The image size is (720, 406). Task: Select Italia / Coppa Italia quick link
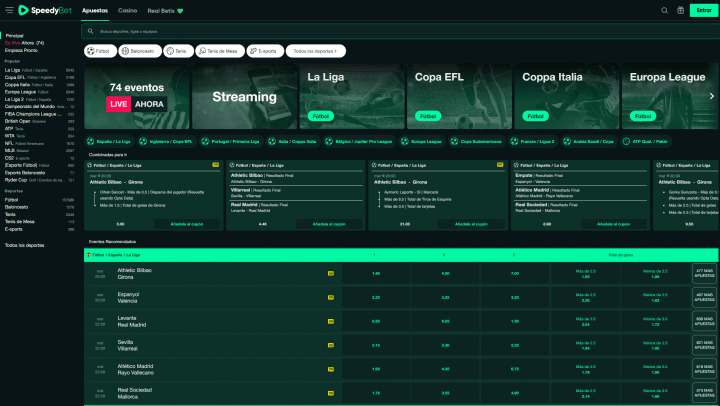(x=293, y=141)
